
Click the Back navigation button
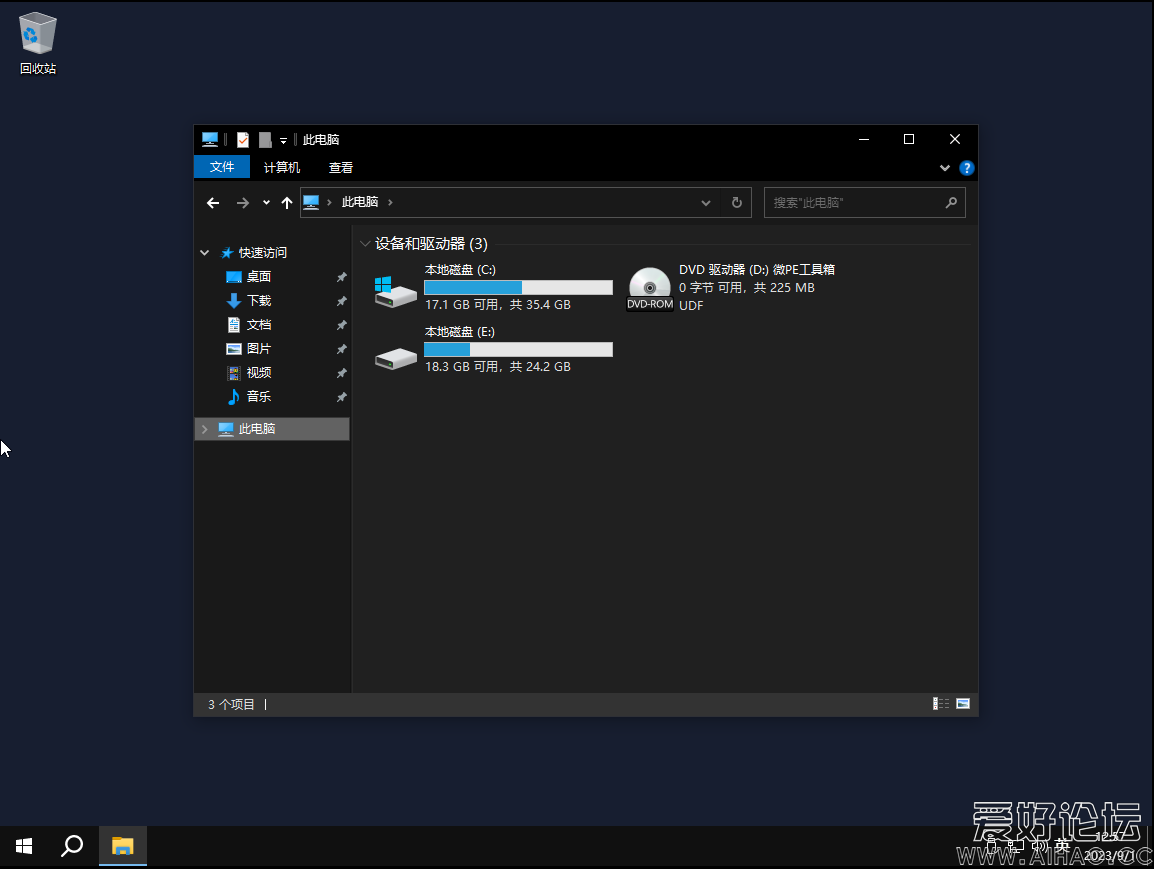point(213,202)
